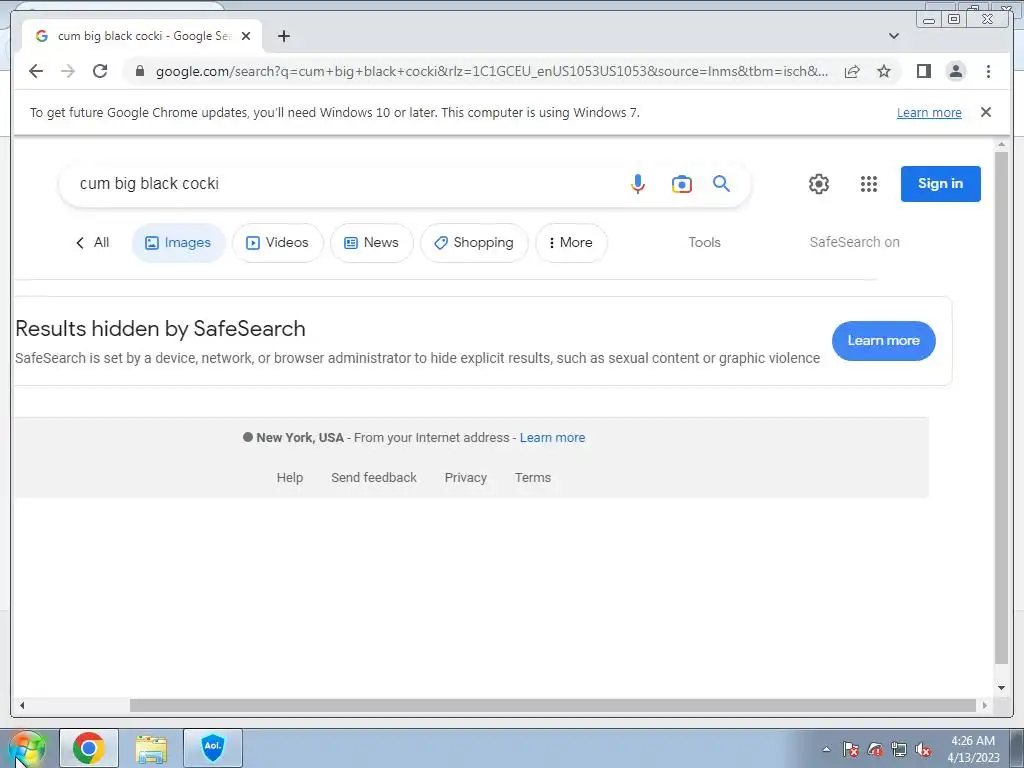Expand the tab search dropdown arrow
Image resolution: width=1024 pixels, height=768 pixels.
(894, 36)
